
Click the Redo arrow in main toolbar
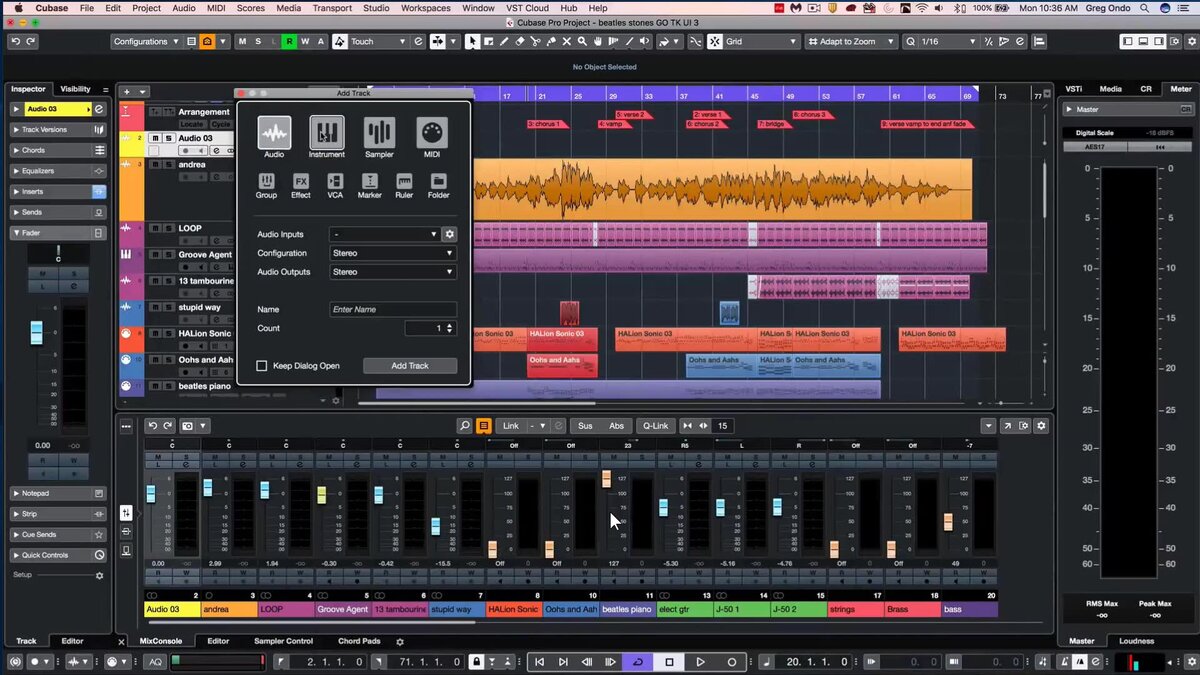coord(31,42)
